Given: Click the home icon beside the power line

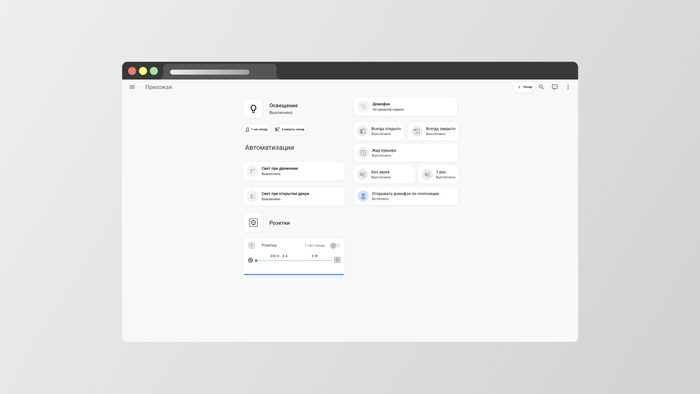Looking at the screenshot, I should pos(250,260).
